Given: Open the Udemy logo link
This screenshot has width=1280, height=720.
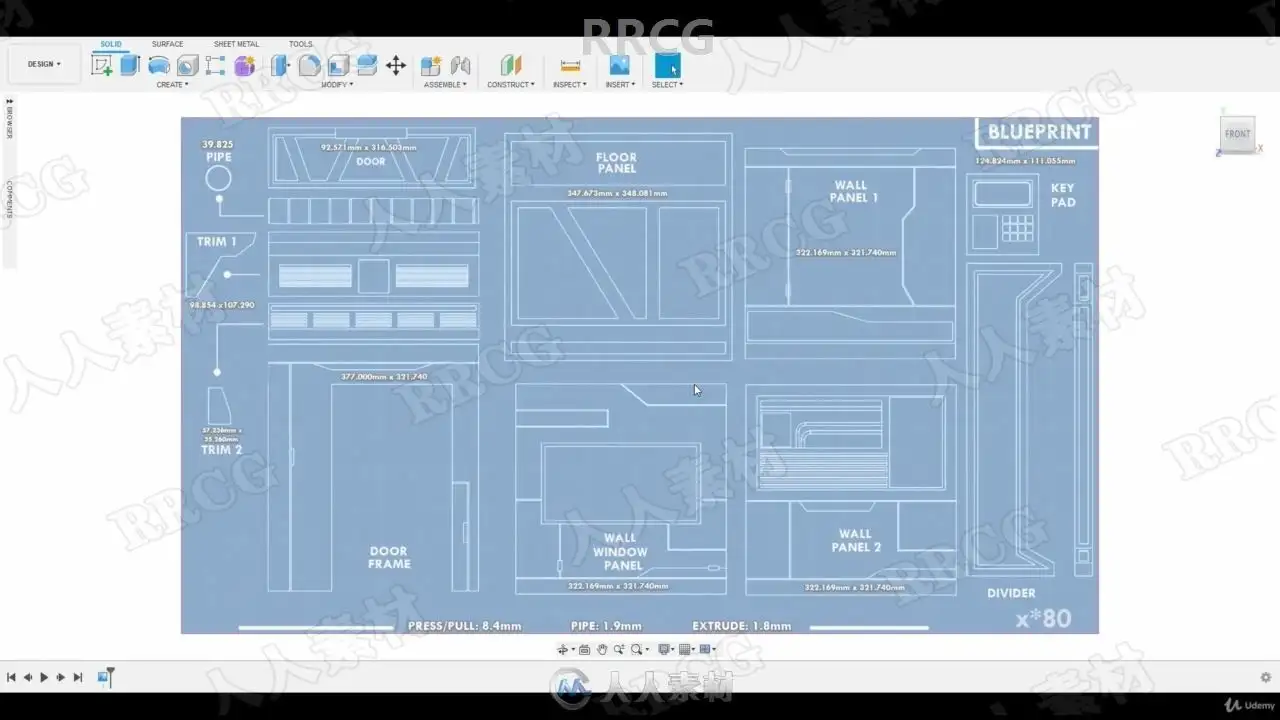Looking at the screenshot, I should pyautogui.click(x=1250, y=706).
